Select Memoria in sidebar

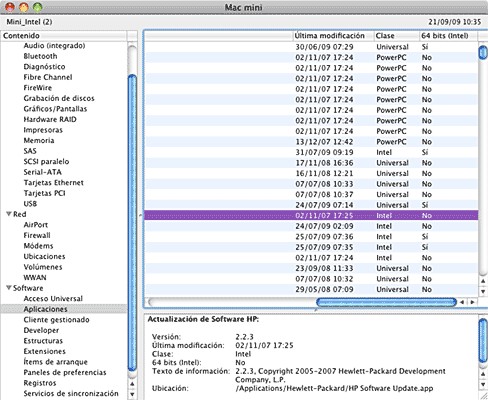coord(39,141)
